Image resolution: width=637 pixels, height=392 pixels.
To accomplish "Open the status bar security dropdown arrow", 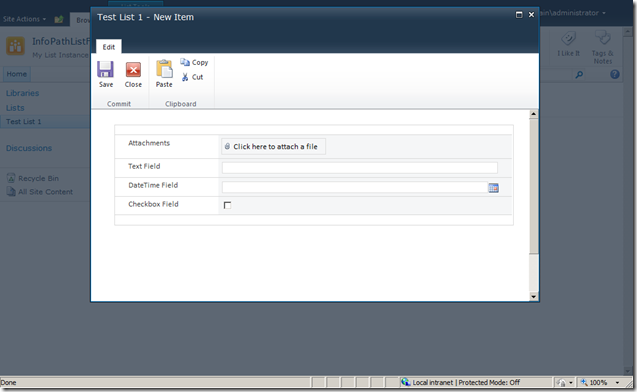I will click(570, 382).
